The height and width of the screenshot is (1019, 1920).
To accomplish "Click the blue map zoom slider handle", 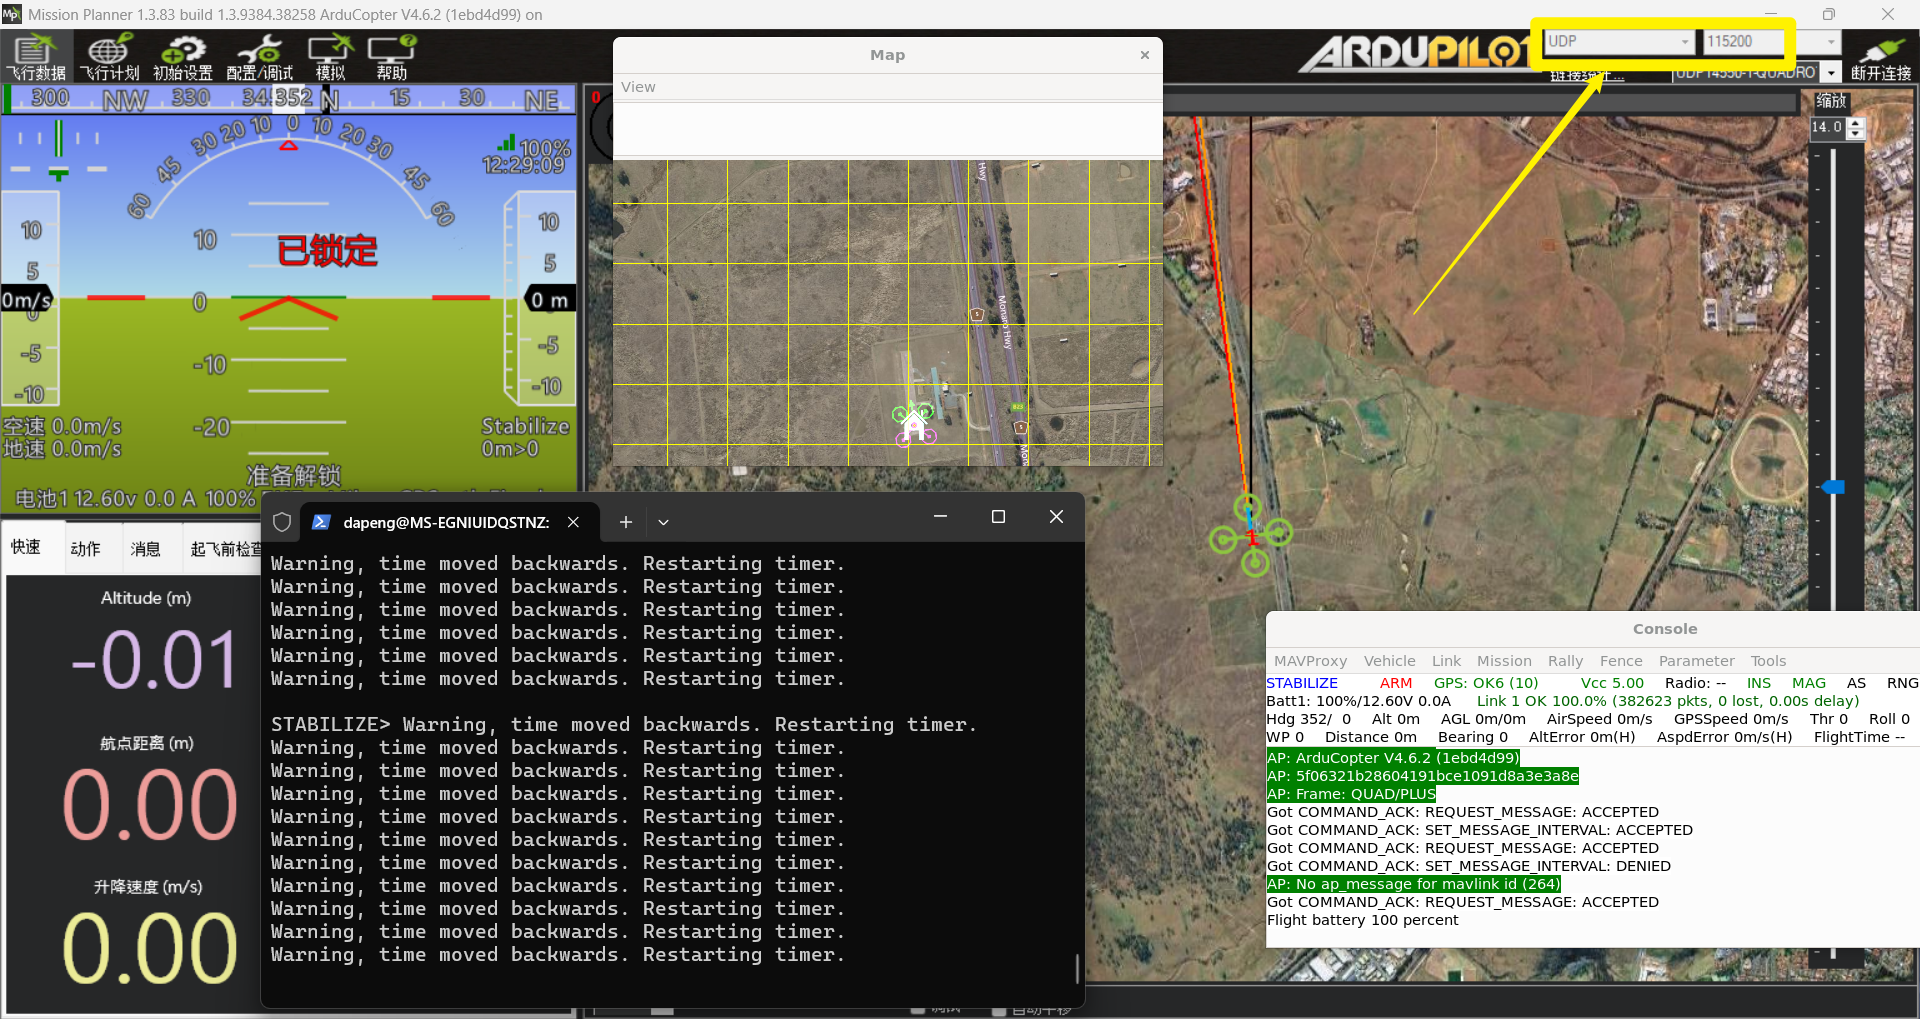I will tap(1833, 487).
